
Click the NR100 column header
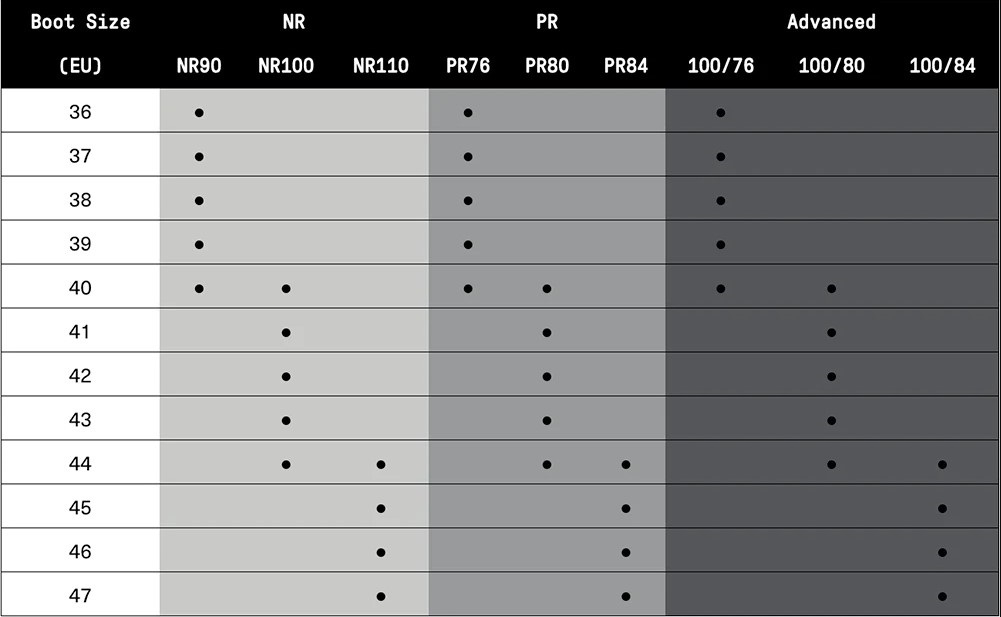coord(285,67)
